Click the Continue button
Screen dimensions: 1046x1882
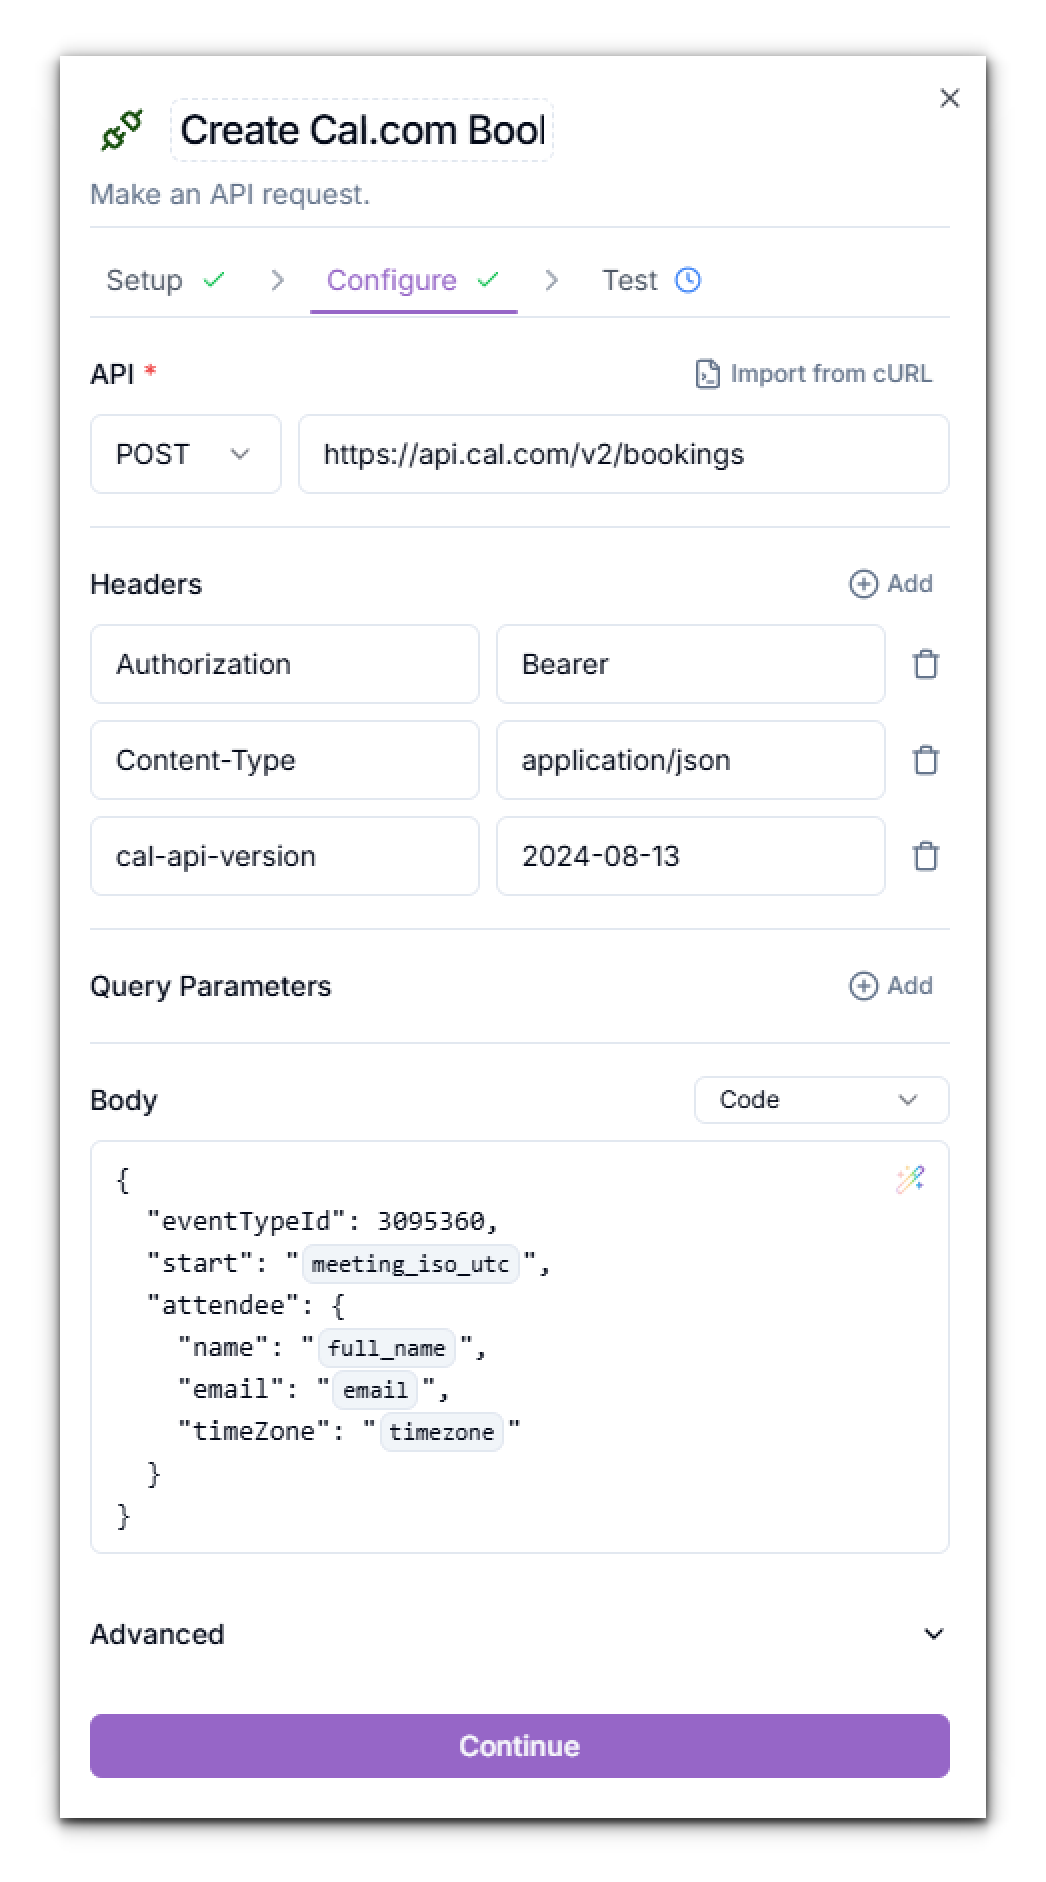[x=520, y=1746]
